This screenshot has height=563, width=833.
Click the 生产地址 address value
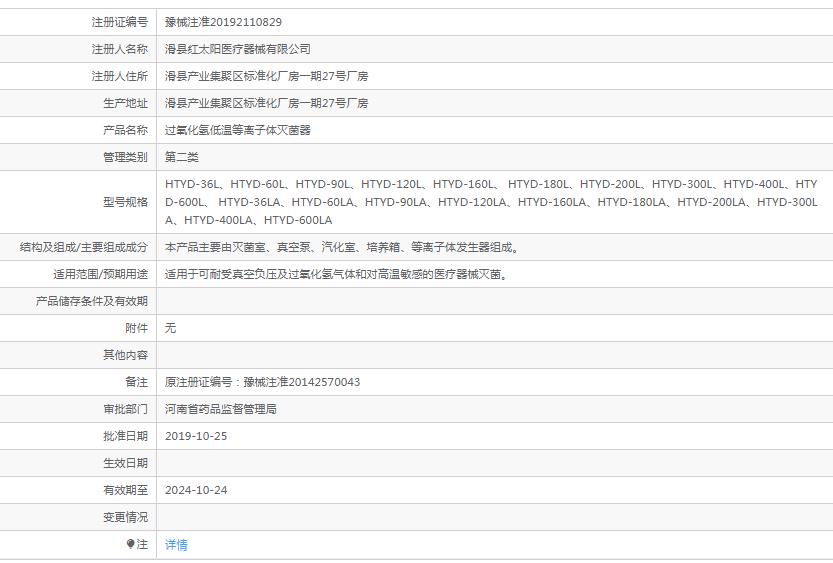click(x=266, y=103)
